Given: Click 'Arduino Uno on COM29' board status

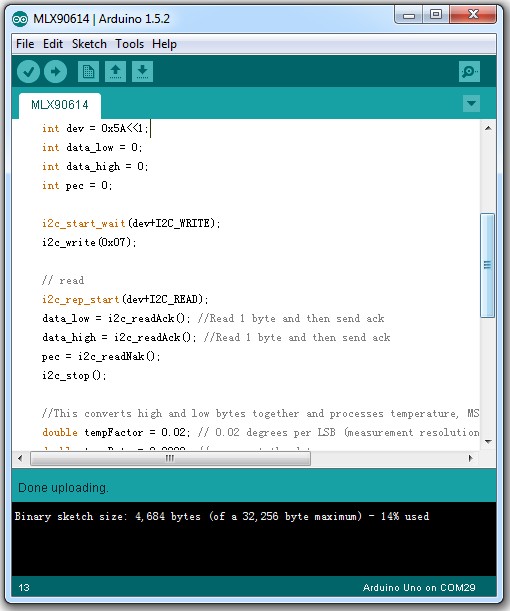Looking at the screenshot, I should tap(419, 588).
